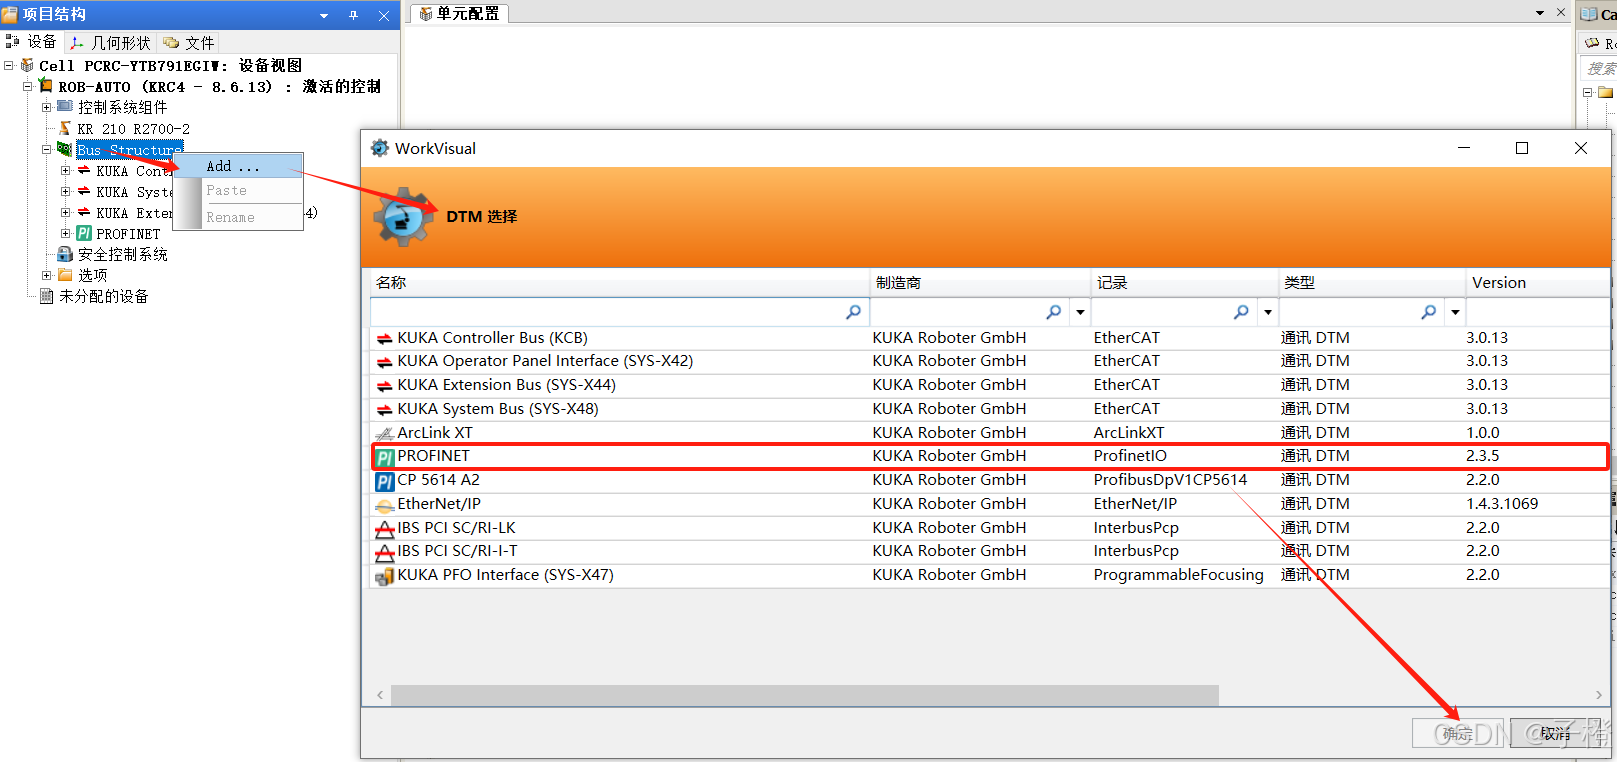Switch to the 文件 tab
This screenshot has height=762, width=1617.
(188, 42)
